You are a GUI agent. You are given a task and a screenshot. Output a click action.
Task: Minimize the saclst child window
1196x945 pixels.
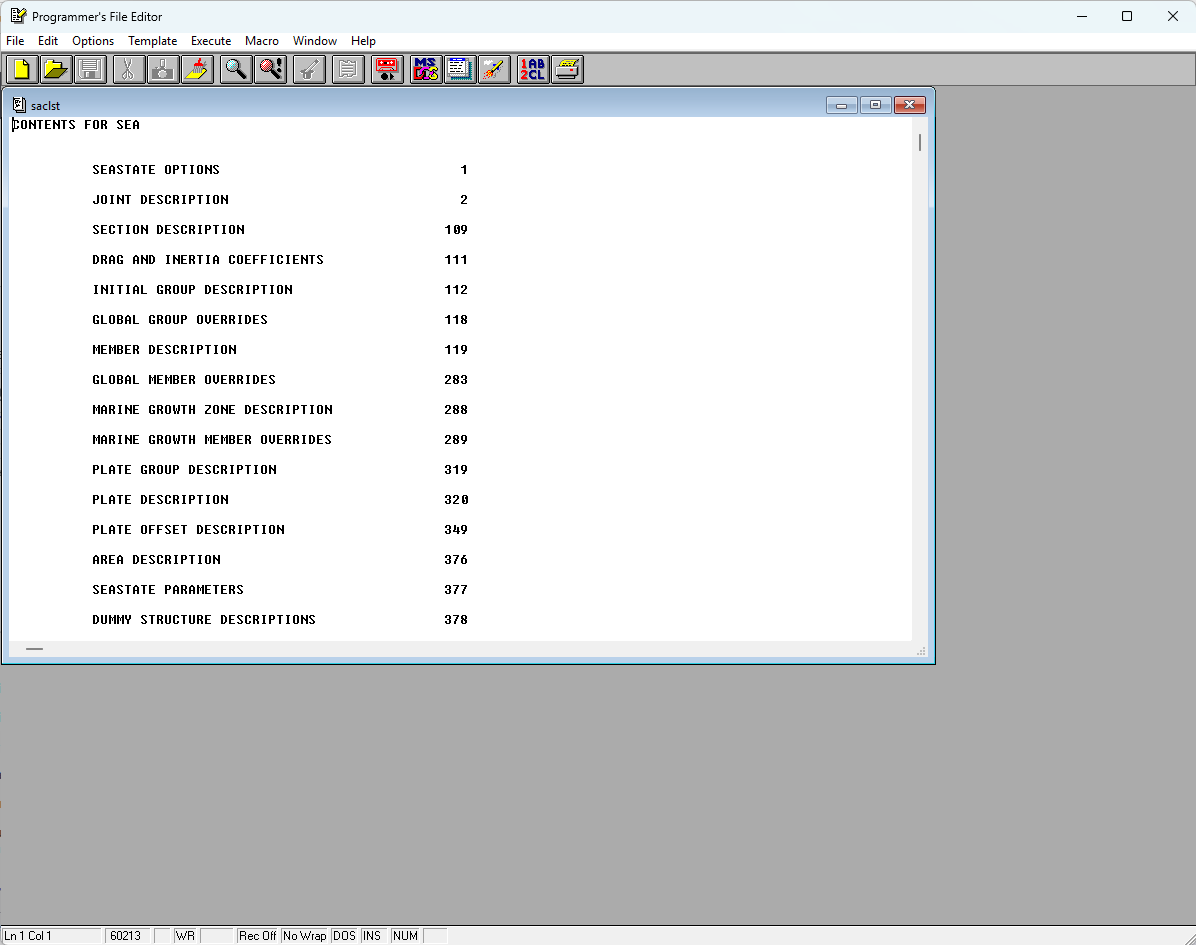[x=842, y=105]
